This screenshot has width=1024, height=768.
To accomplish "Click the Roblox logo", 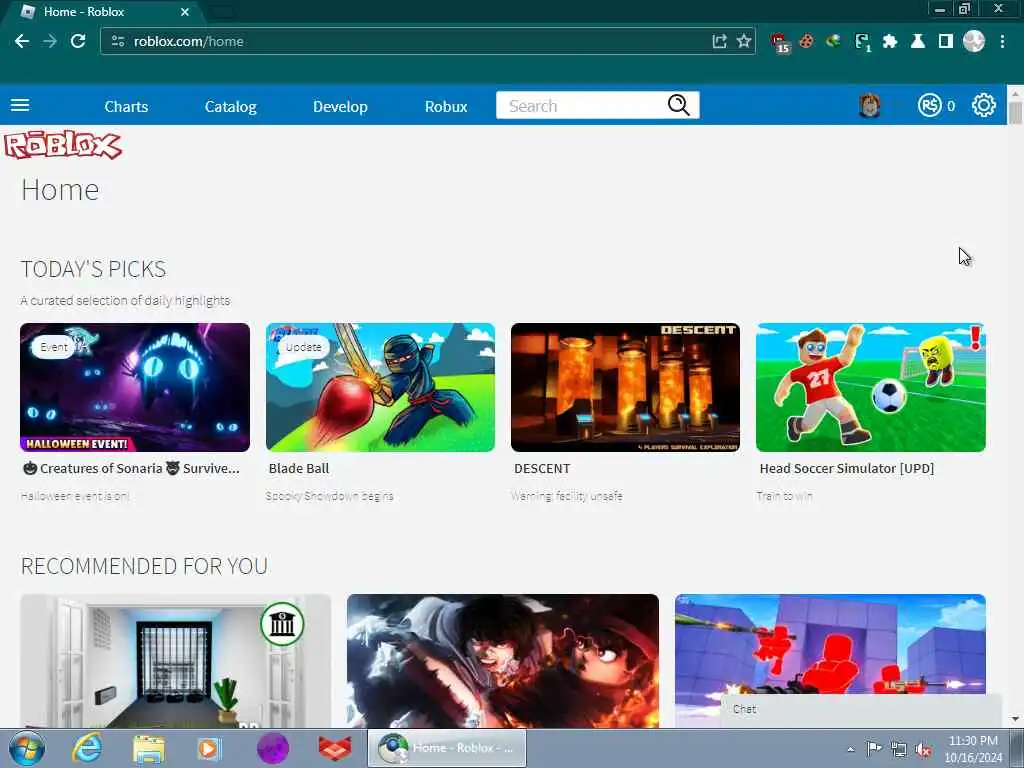I will (63, 145).
